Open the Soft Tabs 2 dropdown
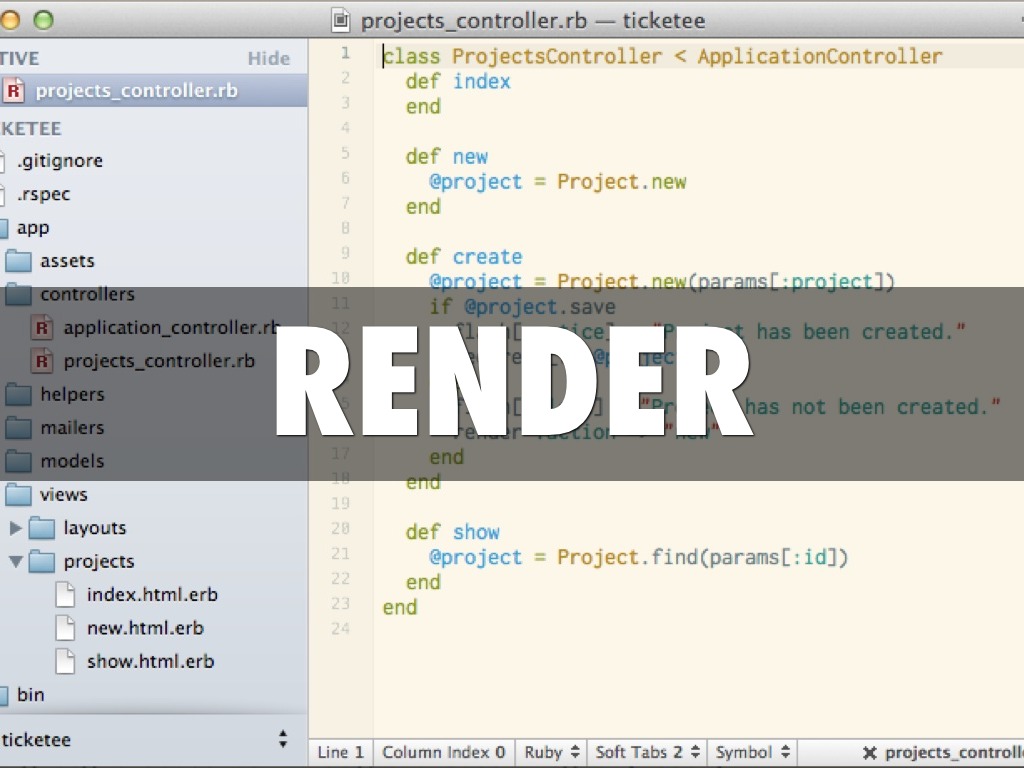The image size is (1024, 768). (x=648, y=752)
